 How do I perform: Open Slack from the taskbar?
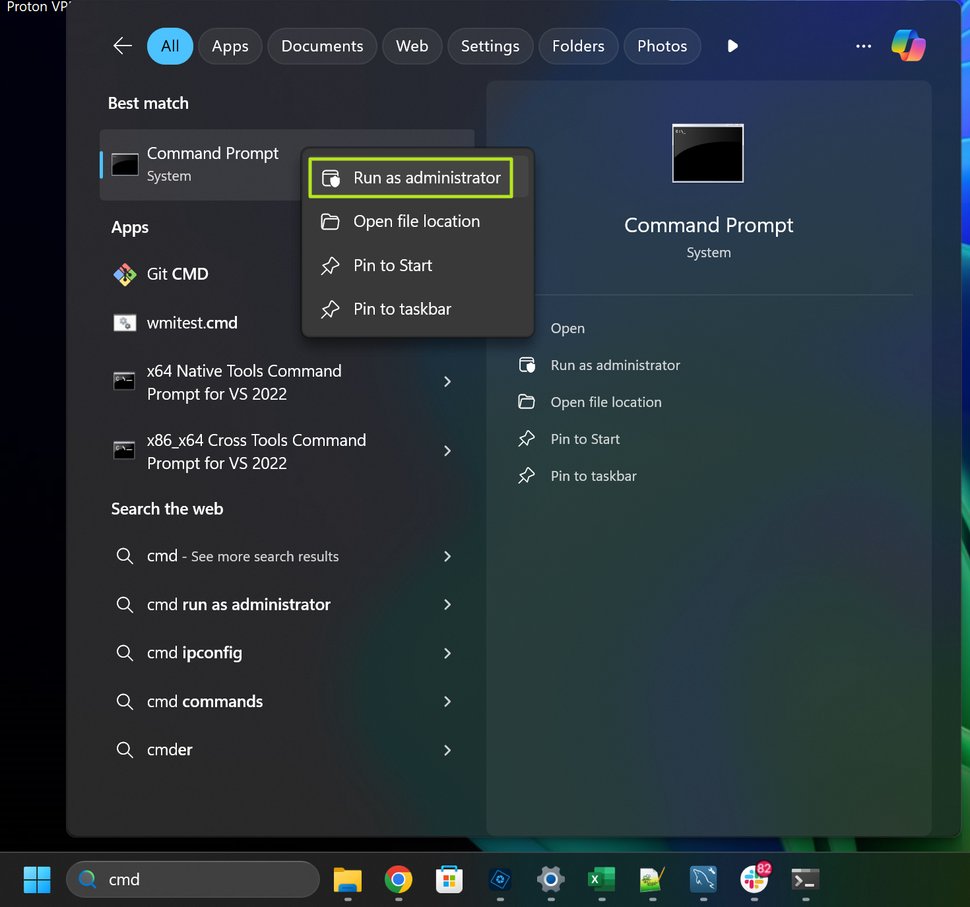pos(754,881)
